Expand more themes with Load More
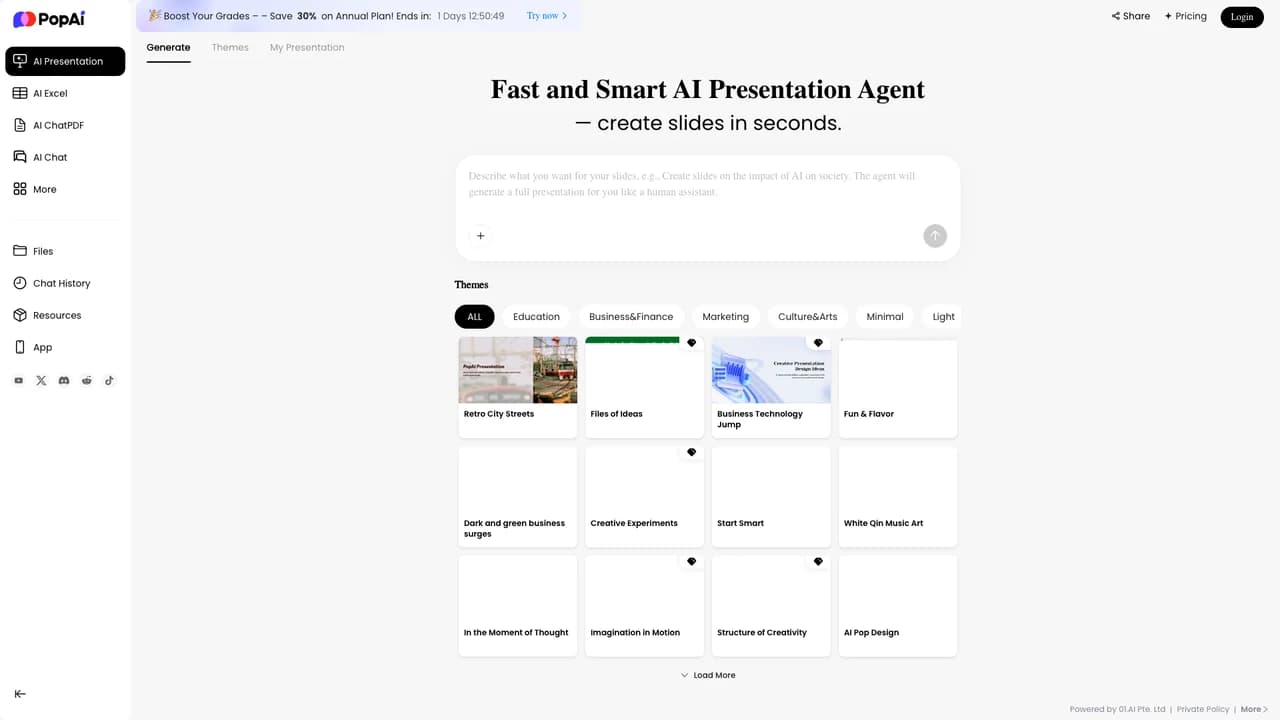The image size is (1280, 720). point(707,675)
